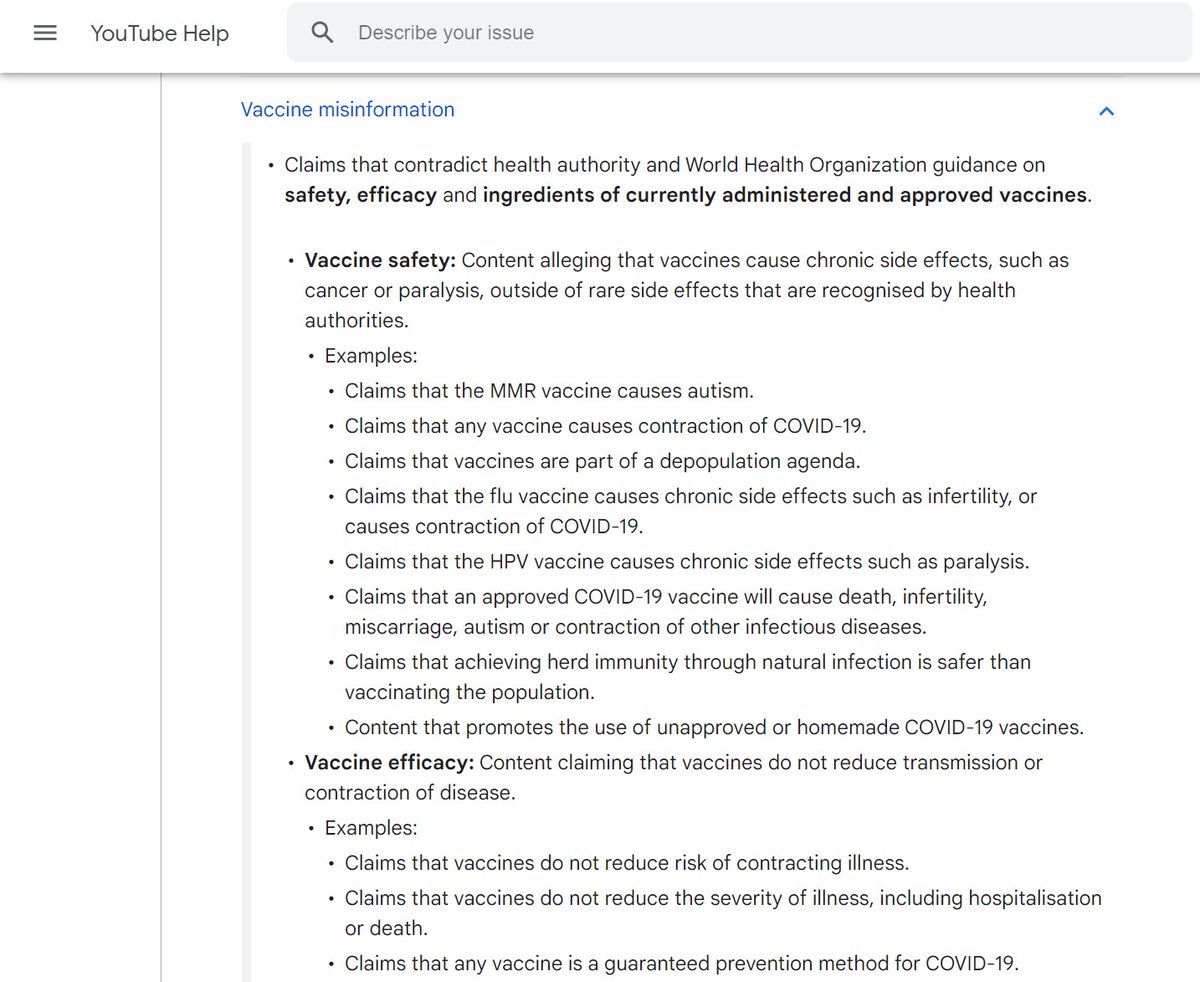
Task: Click the guaranteed prevention method claim line
Action: [x=681, y=964]
